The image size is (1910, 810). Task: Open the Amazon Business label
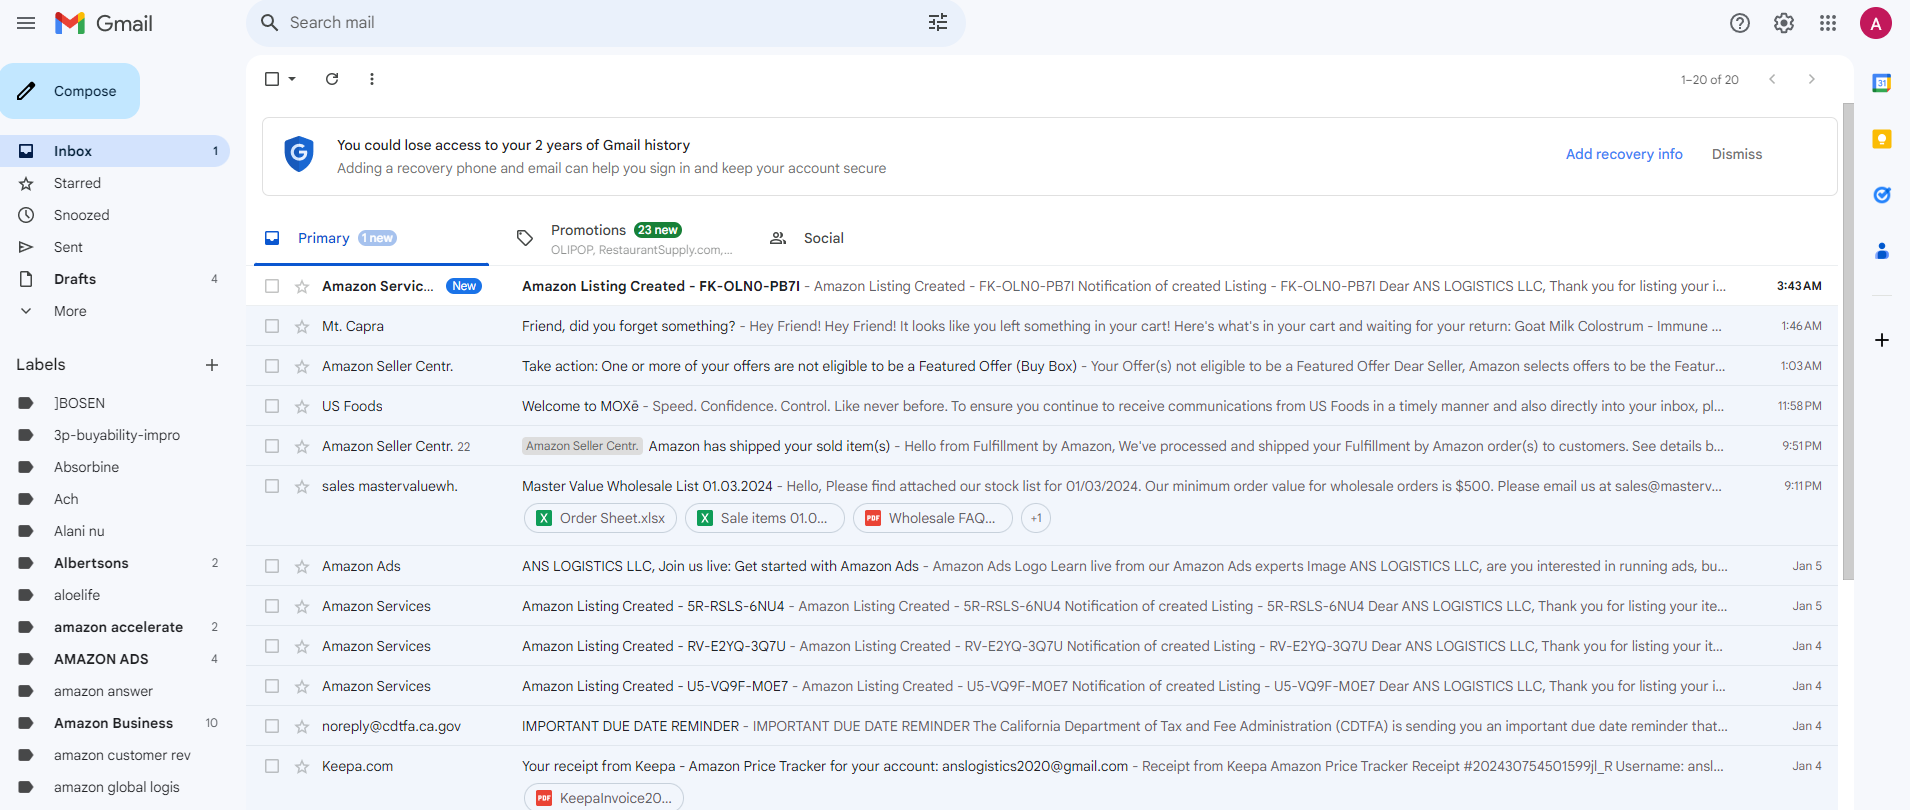tap(115, 723)
